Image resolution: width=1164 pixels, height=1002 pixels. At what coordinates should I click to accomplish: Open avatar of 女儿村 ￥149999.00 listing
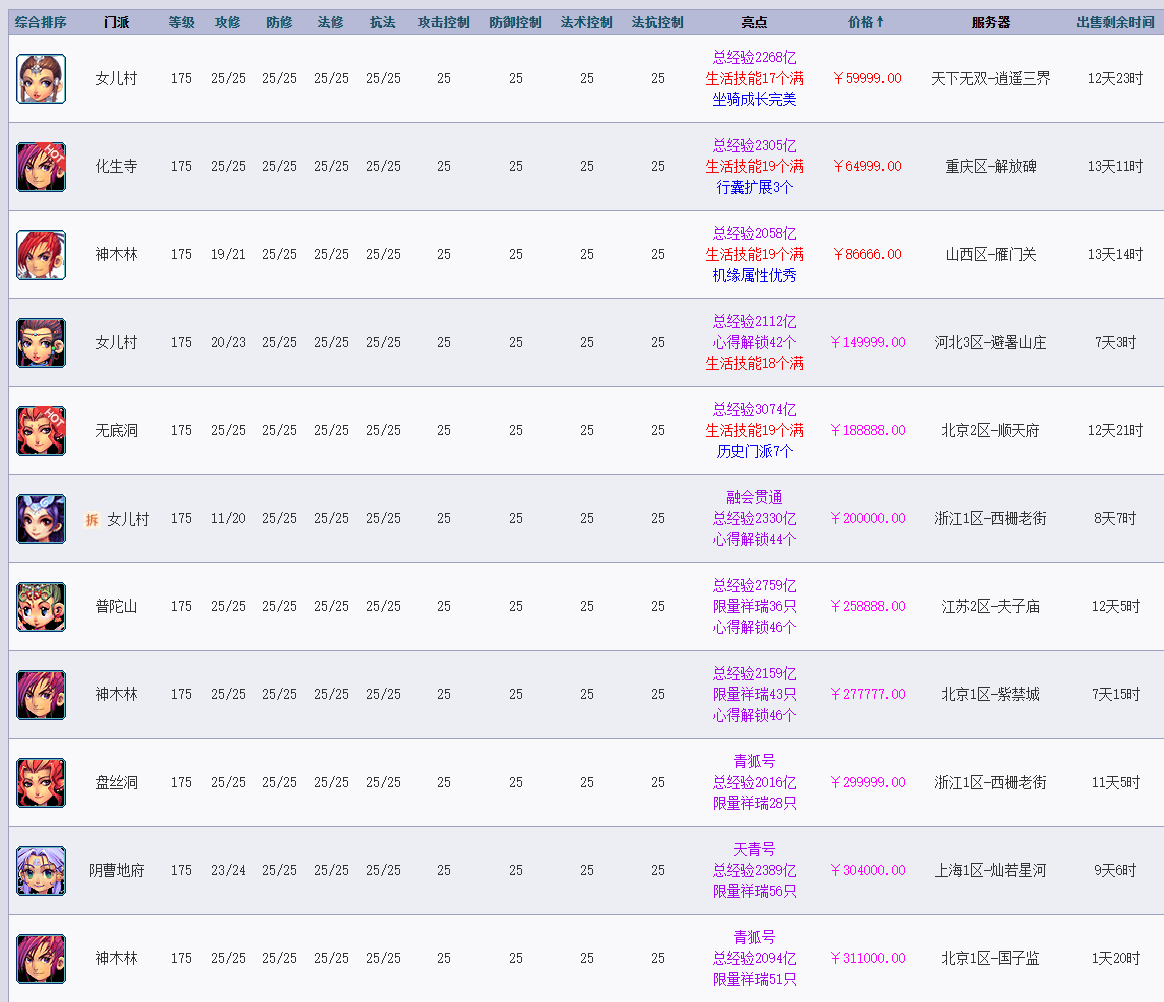(41, 343)
